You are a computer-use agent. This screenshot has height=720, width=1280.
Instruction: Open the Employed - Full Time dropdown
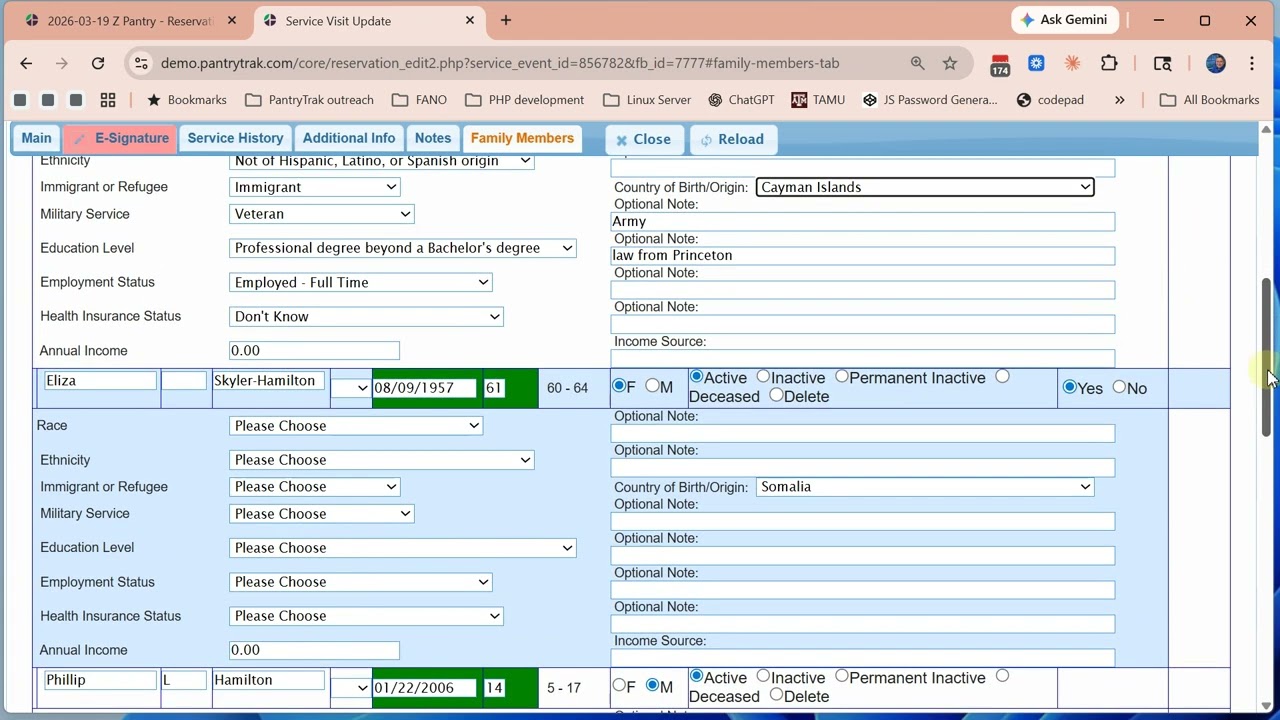(x=360, y=282)
